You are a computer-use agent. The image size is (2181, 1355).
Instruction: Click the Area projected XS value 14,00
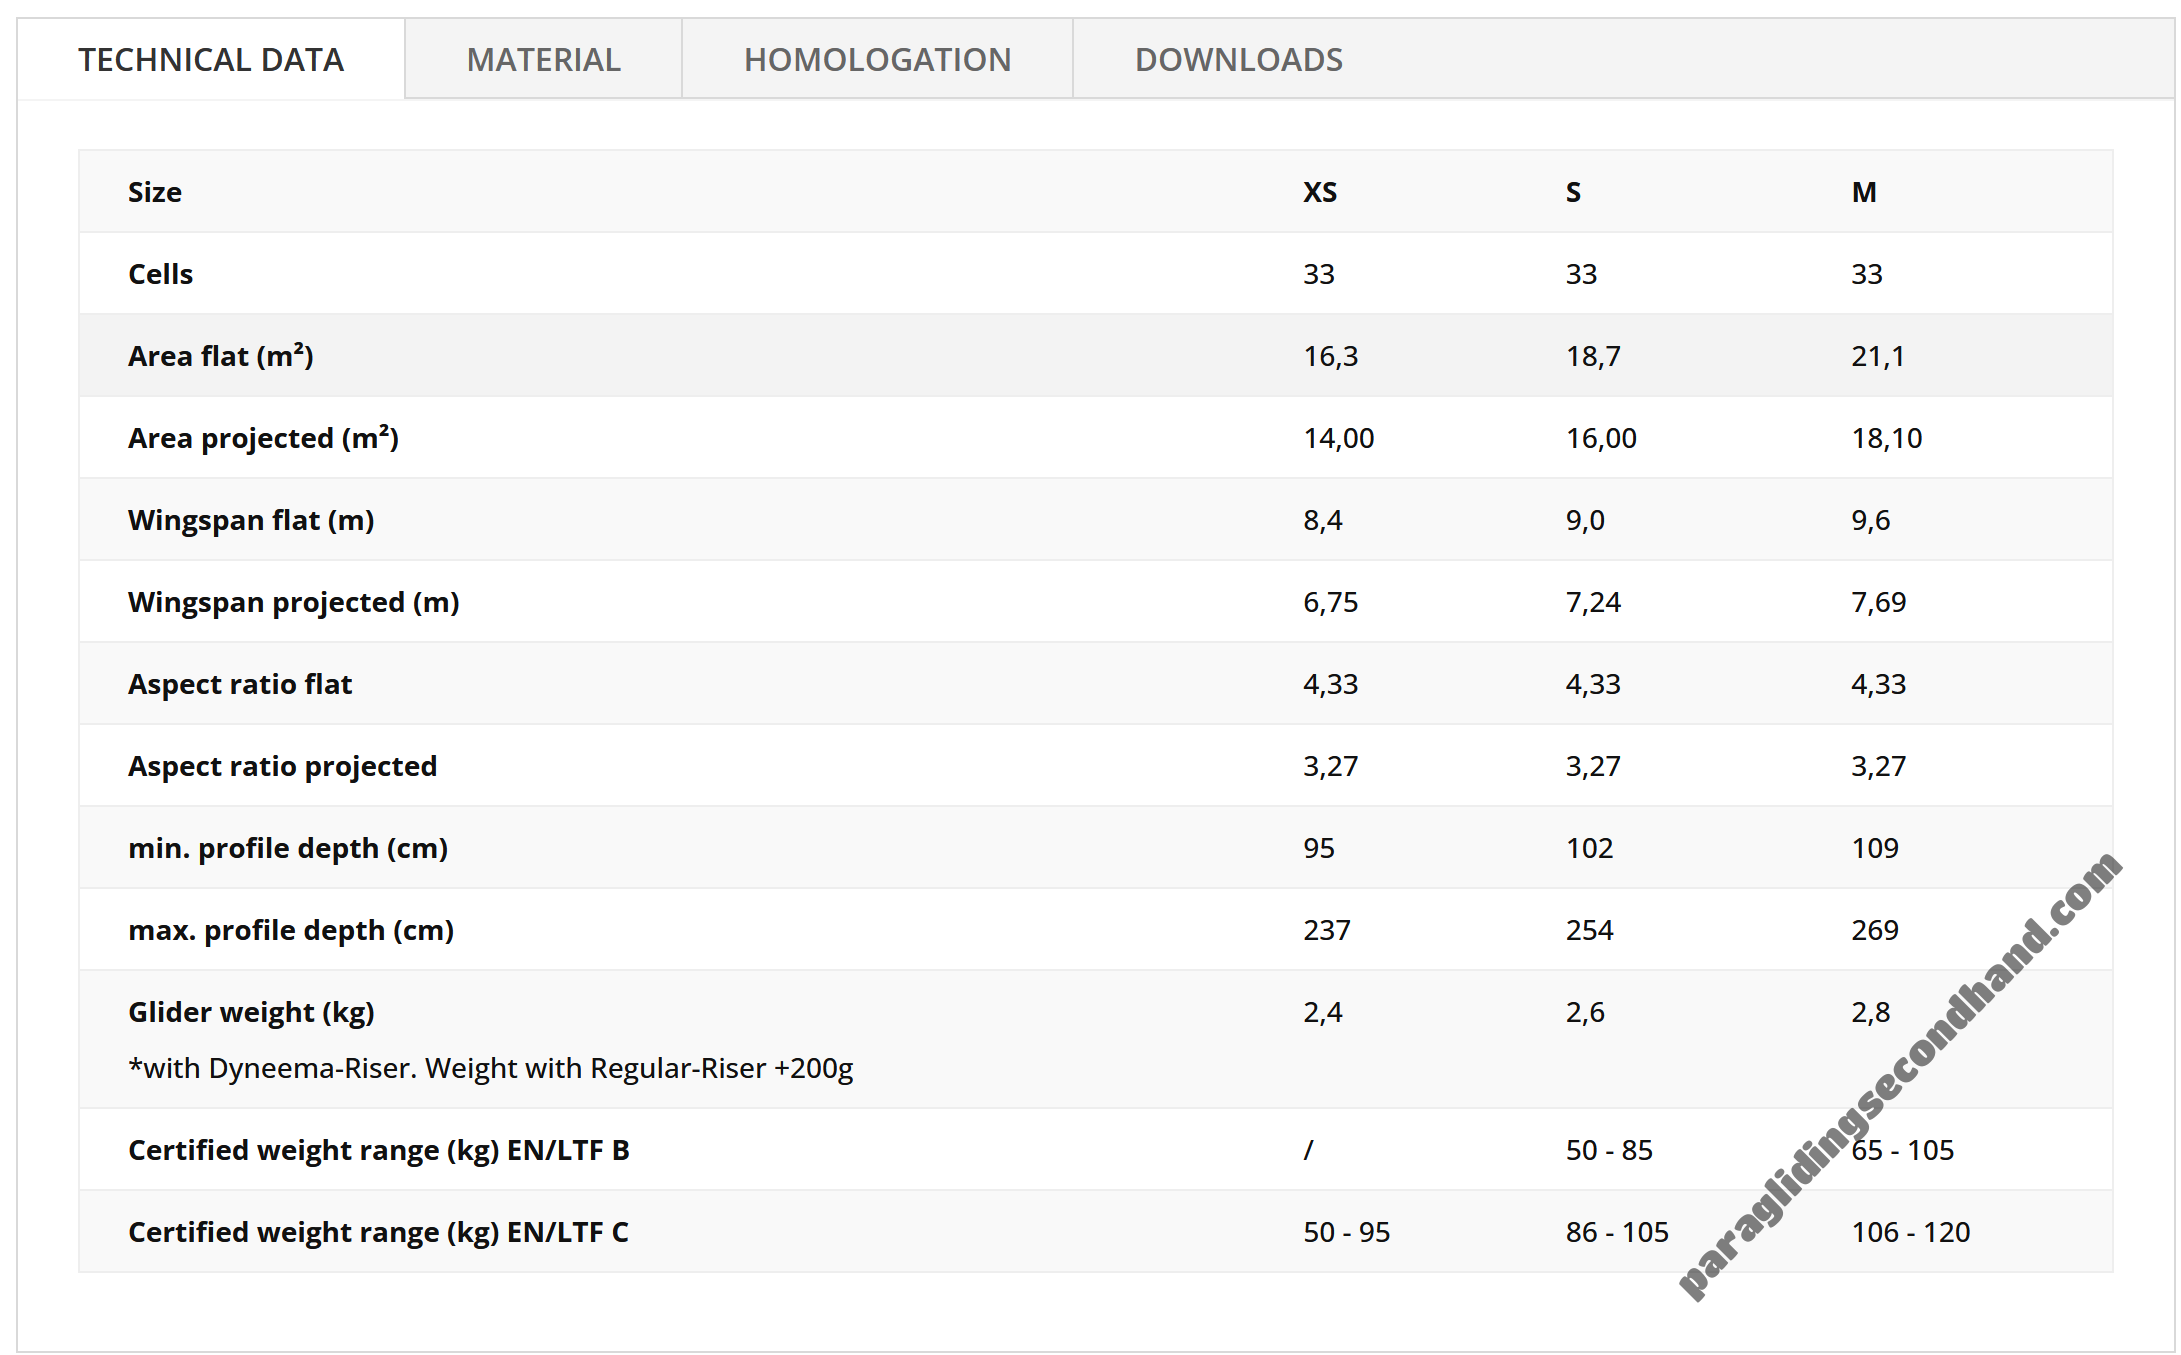(1338, 438)
